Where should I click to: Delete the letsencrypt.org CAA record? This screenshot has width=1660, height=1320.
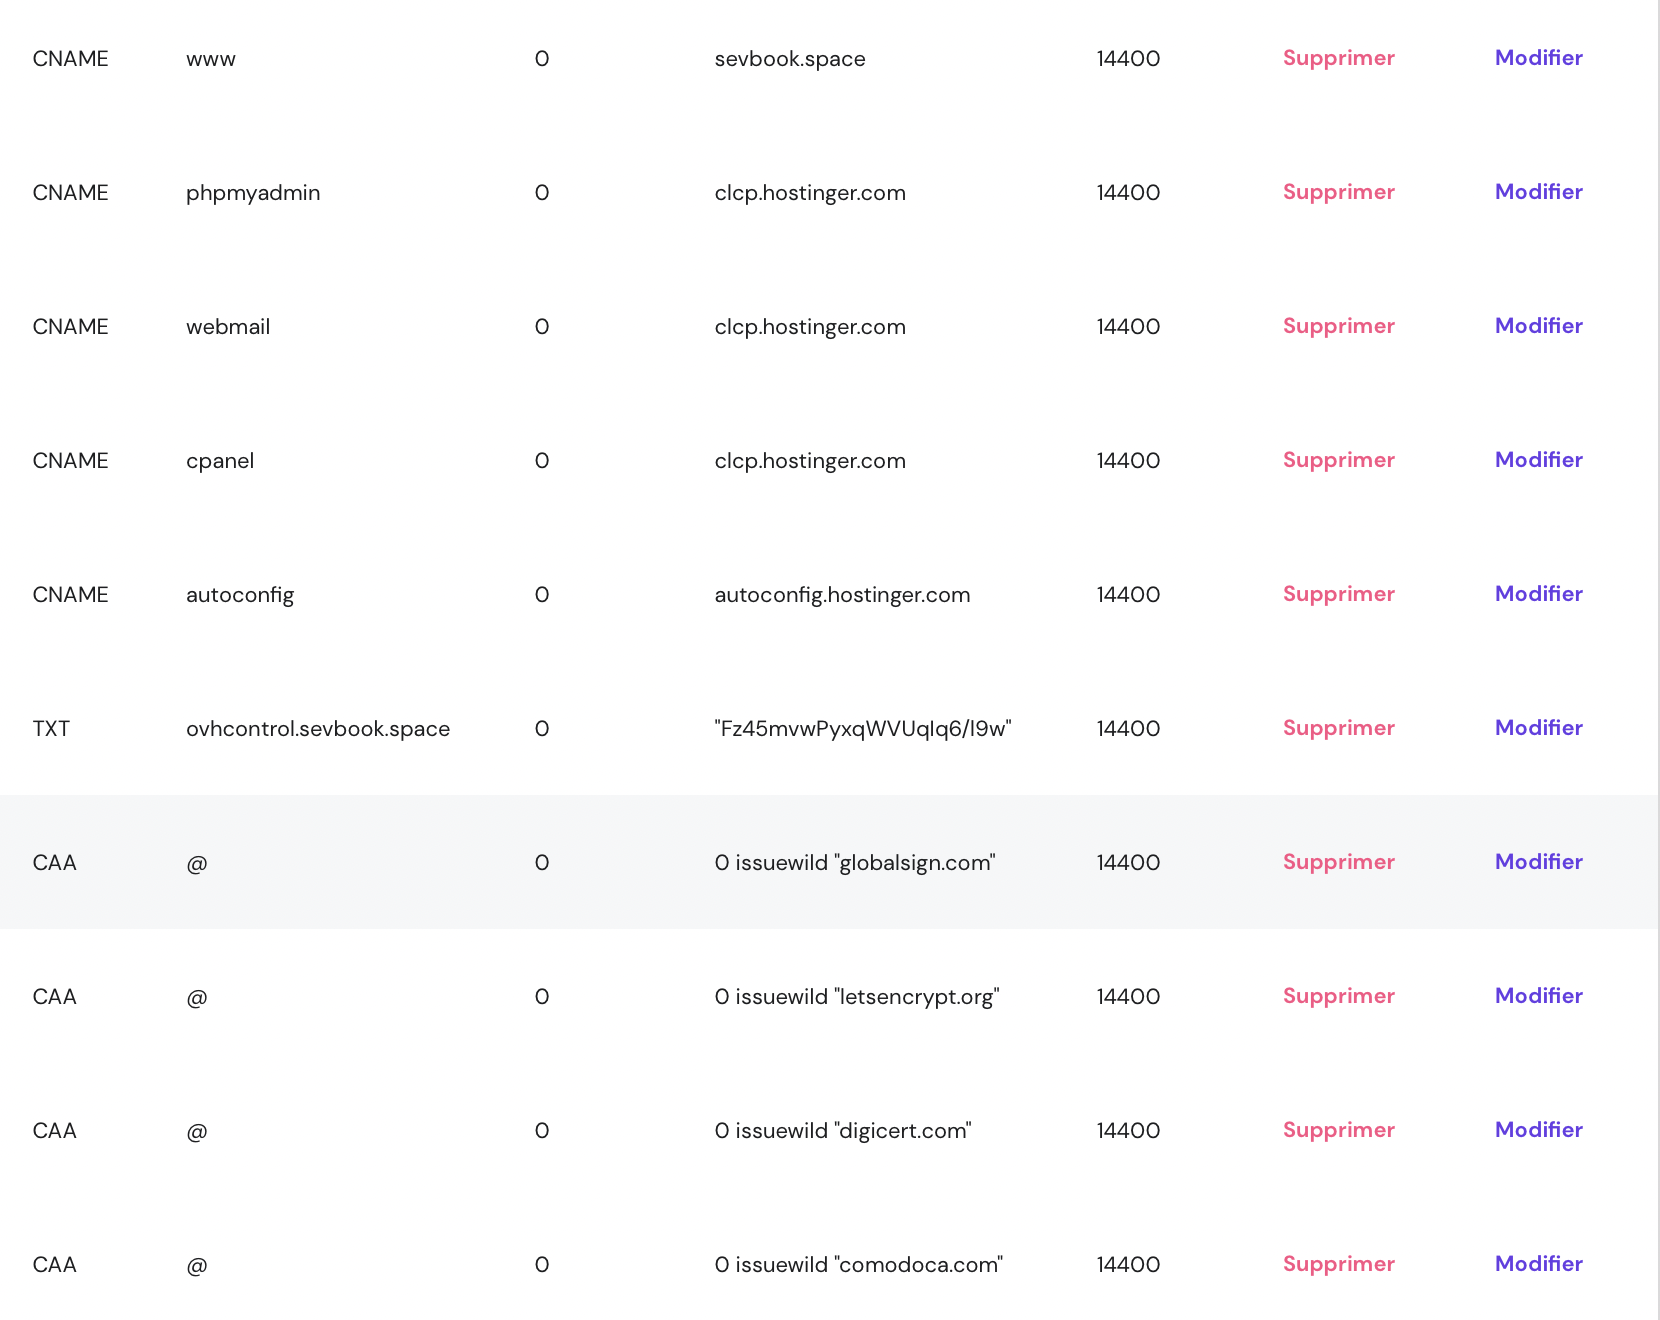click(1338, 996)
